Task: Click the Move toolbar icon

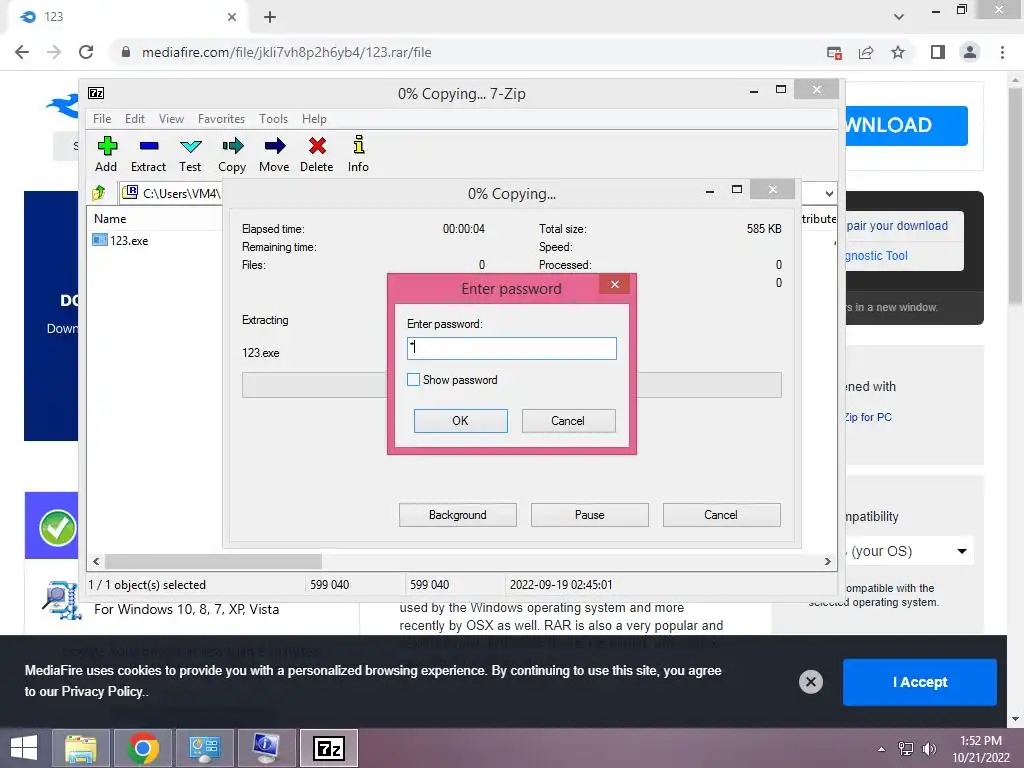Action: coord(274,154)
